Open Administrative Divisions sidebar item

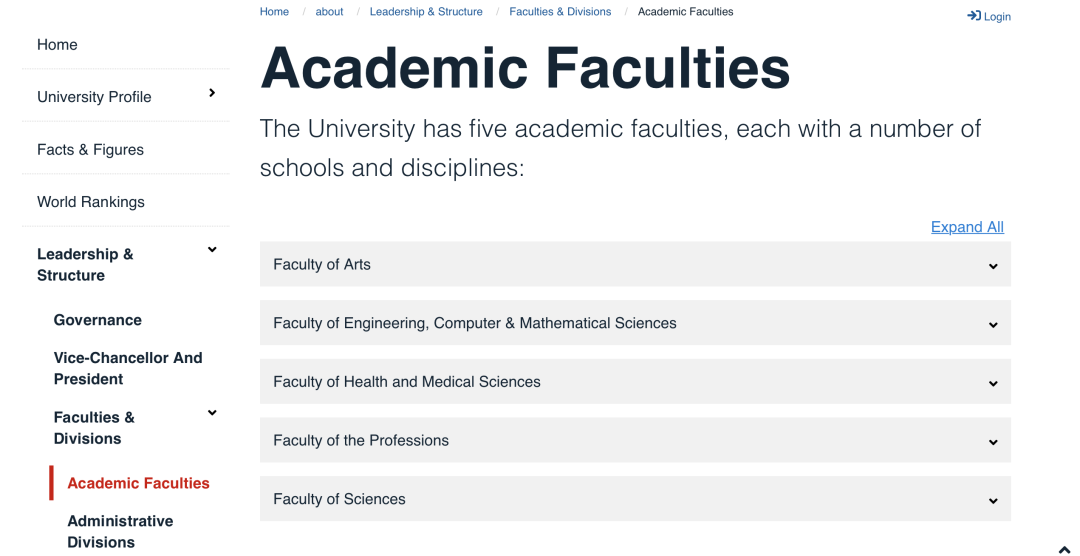(x=120, y=531)
